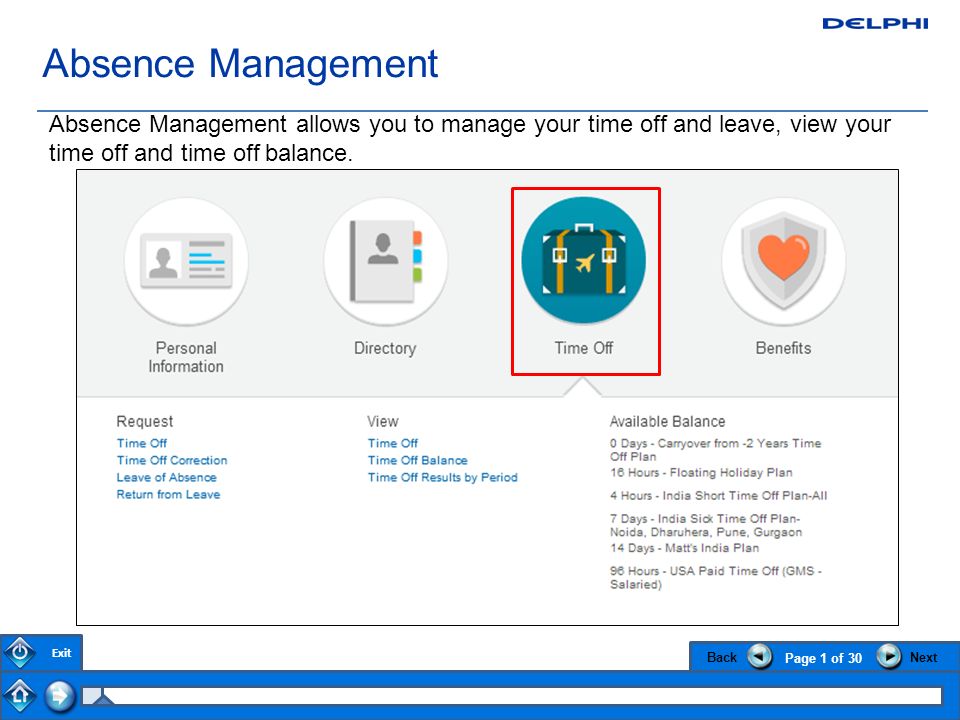The height and width of the screenshot is (720, 960).
Task: Open the Directory address book icon
Action: pyautogui.click(x=385, y=261)
